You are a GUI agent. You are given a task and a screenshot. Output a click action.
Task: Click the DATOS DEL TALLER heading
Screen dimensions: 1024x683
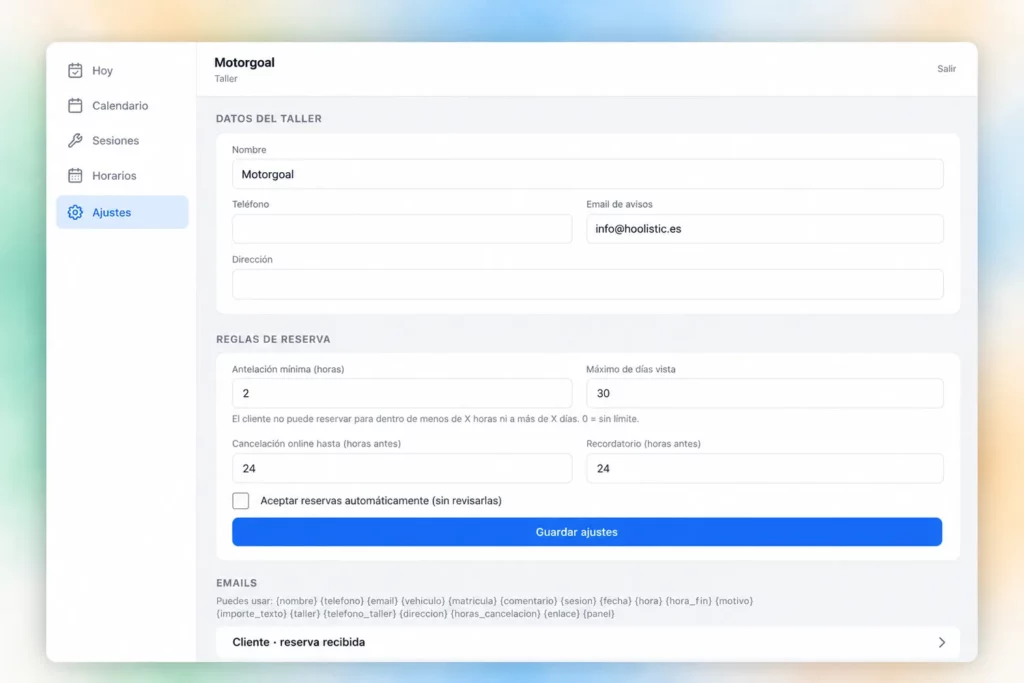[x=269, y=119]
